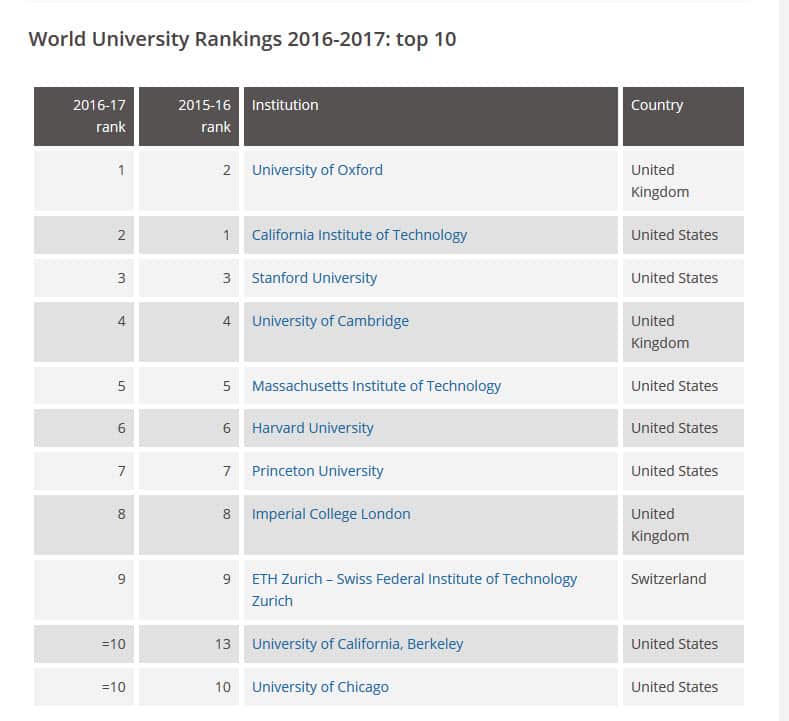Click the =10 rank in Berkeley row

click(113, 644)
